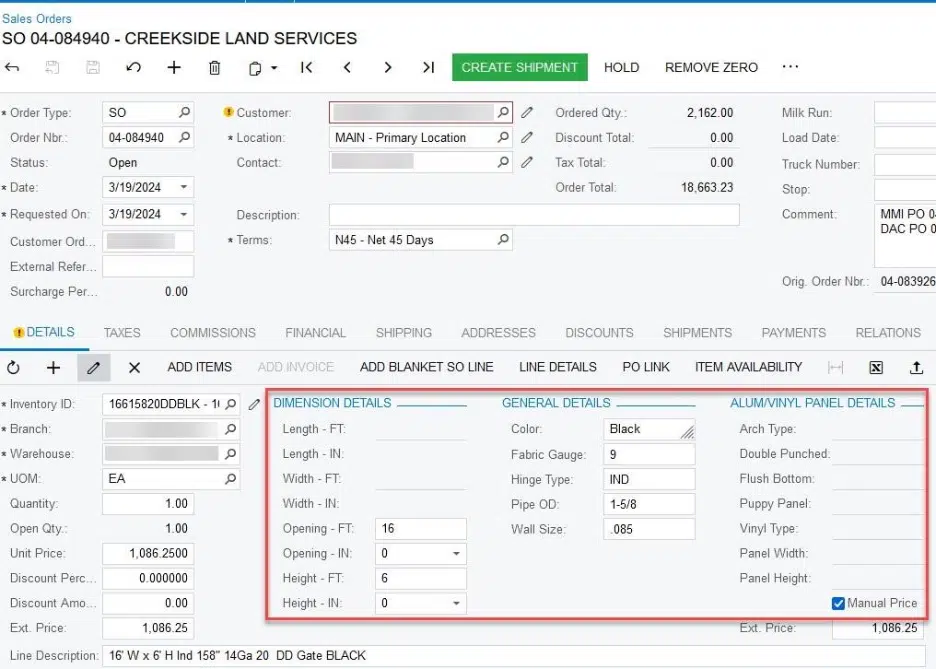
Task: Switch to the Shipping tab
Action: click(403, 333)
